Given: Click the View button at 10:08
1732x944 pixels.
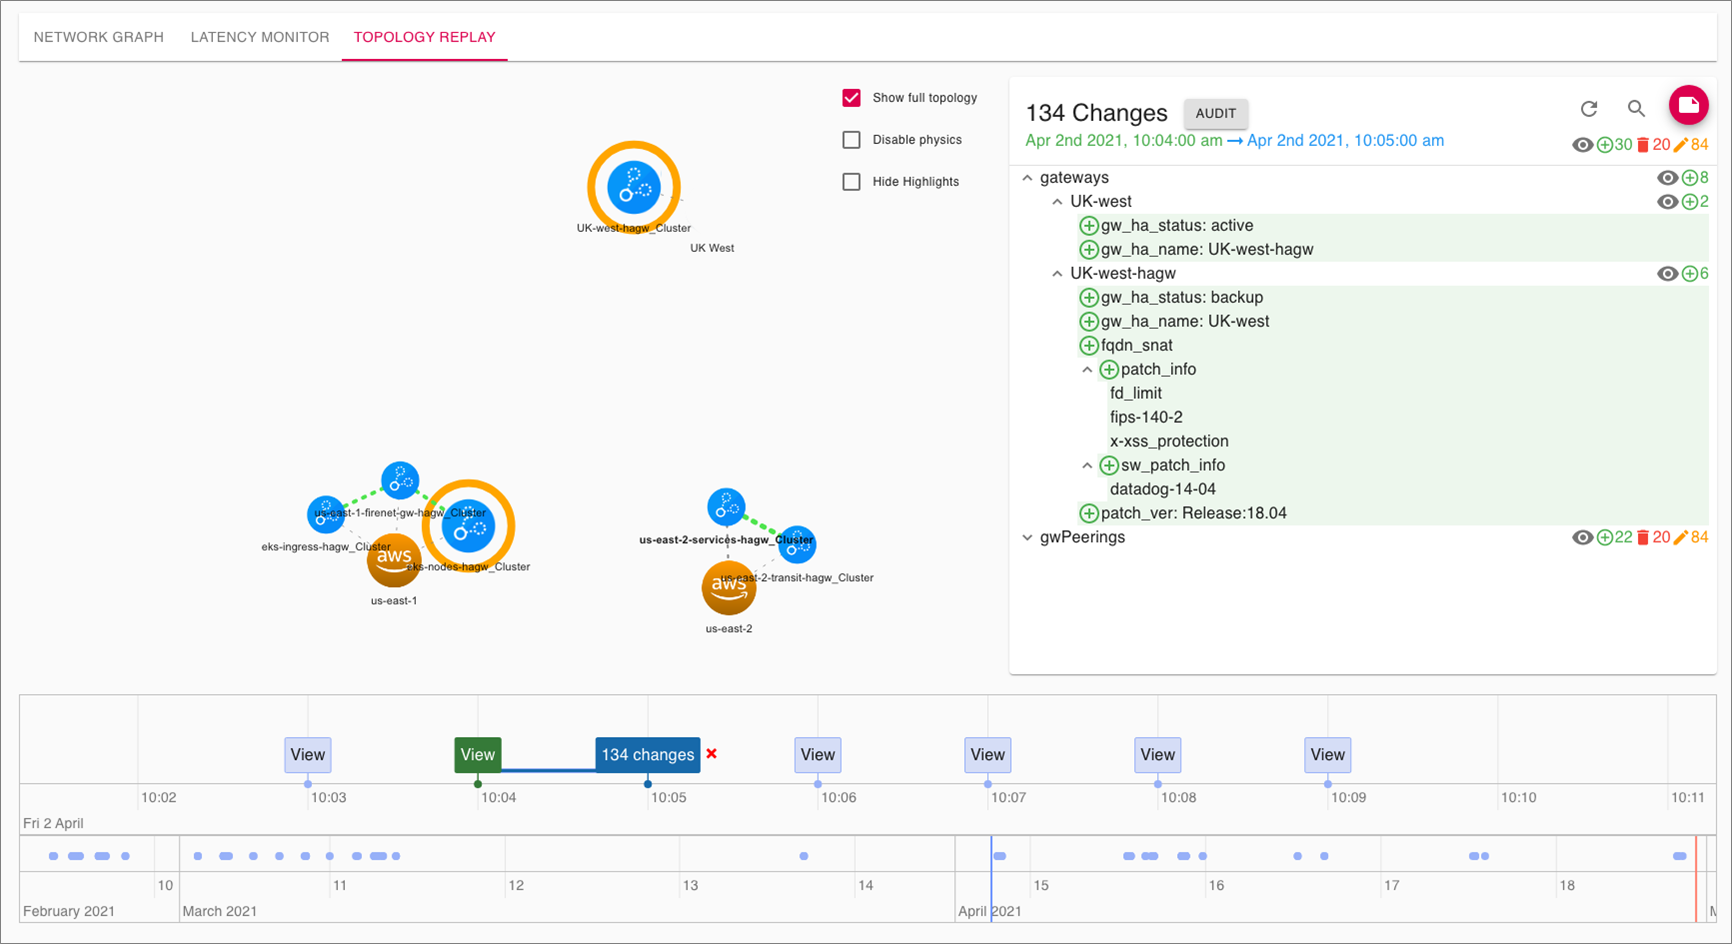Looking at the screenshot, I should tap(1158, 755).
